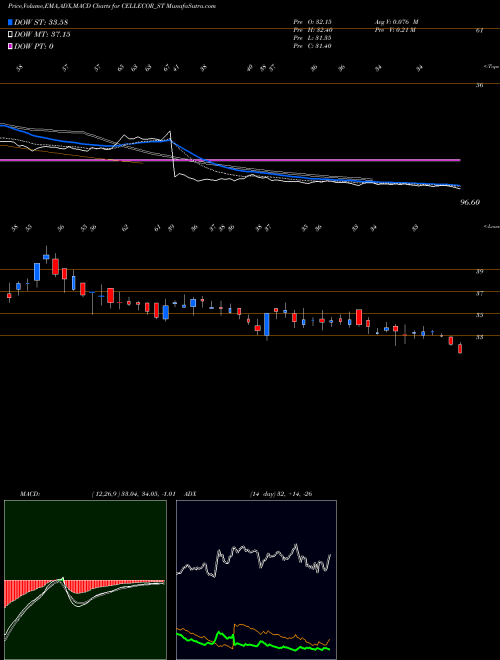
Task: Click the 'Pre H: 32.40' value
Action: click(312, 30)
